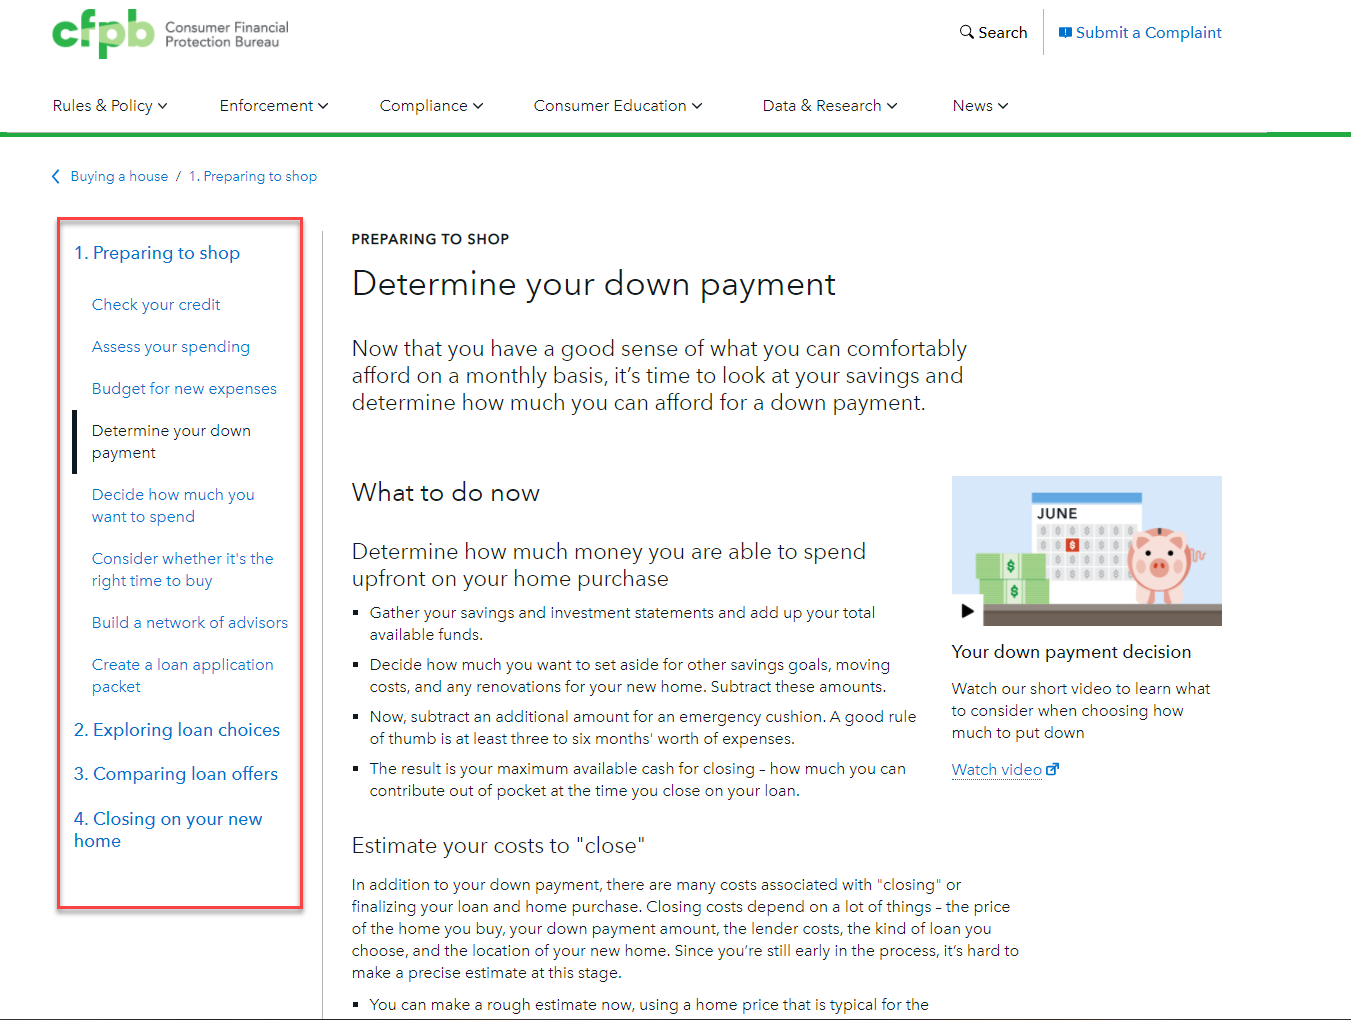Click external link icon beside Watch video
1351x1020 pixels.
coord(1052,769)
